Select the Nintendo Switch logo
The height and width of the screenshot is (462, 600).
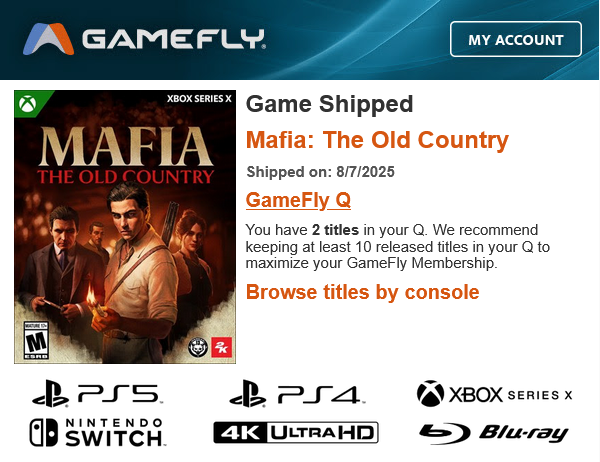97,433
